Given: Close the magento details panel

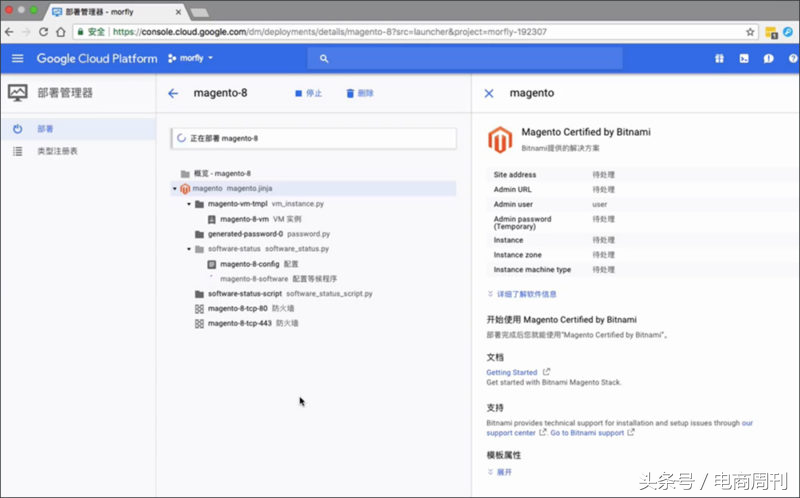Looking at the screenshot, I should pos(489,93).
